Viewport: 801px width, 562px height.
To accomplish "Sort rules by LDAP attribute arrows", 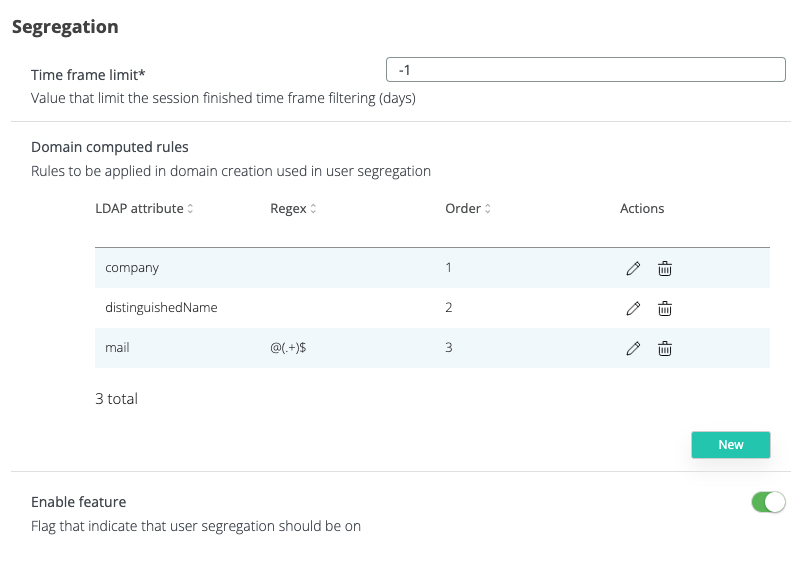I will (190, 209).
